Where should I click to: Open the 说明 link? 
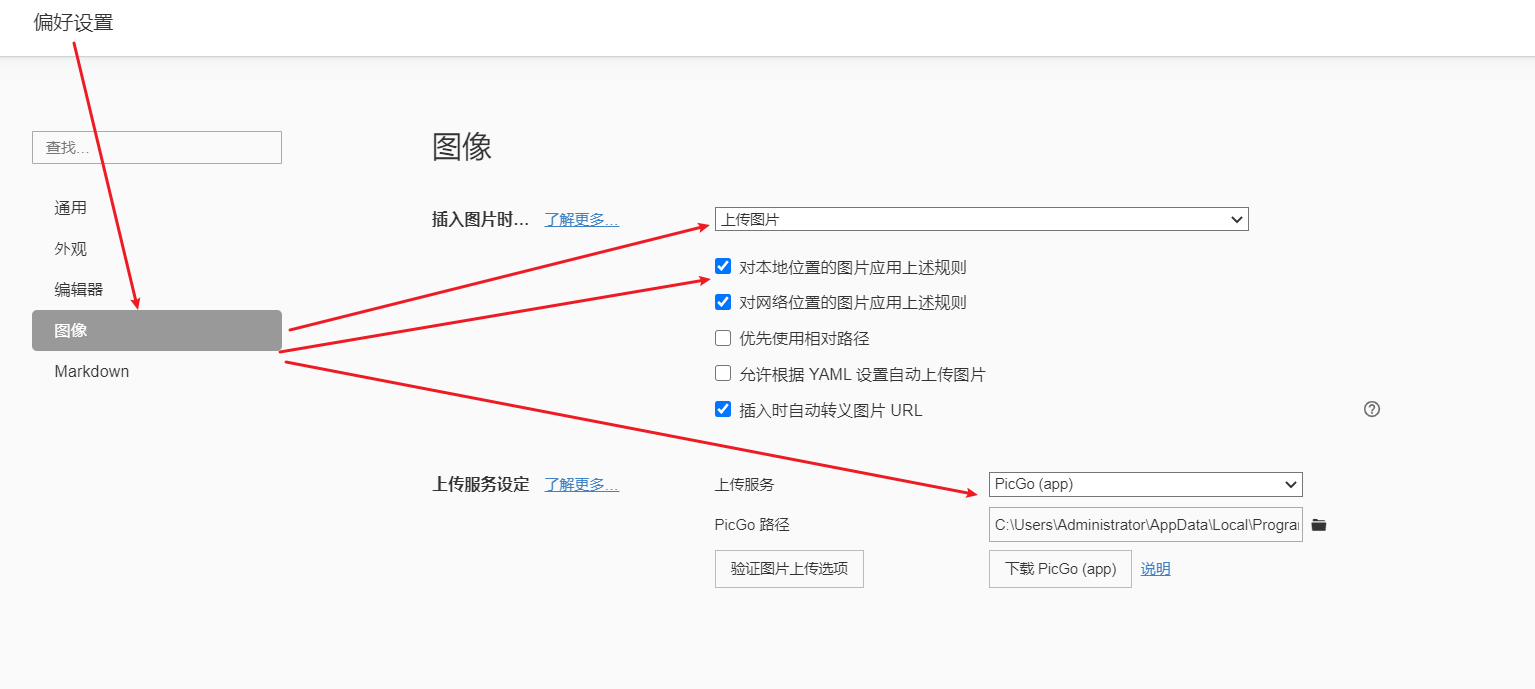coord(1155,569)
